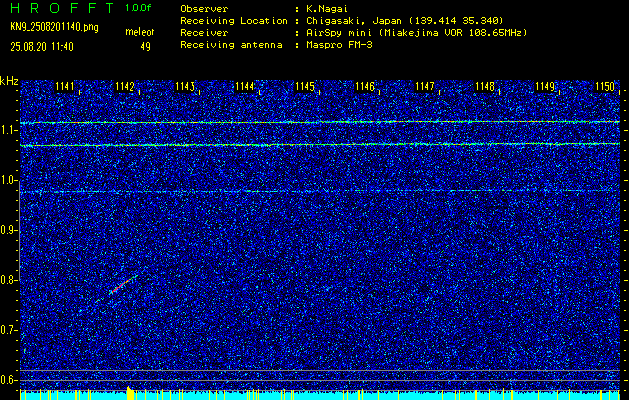Click the HROFFT program title
Screen dimensions: 629x400
tap(62, 8)
